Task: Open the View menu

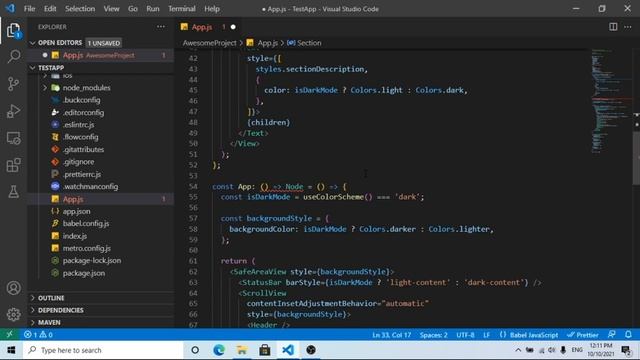Action: click(111, 9)
